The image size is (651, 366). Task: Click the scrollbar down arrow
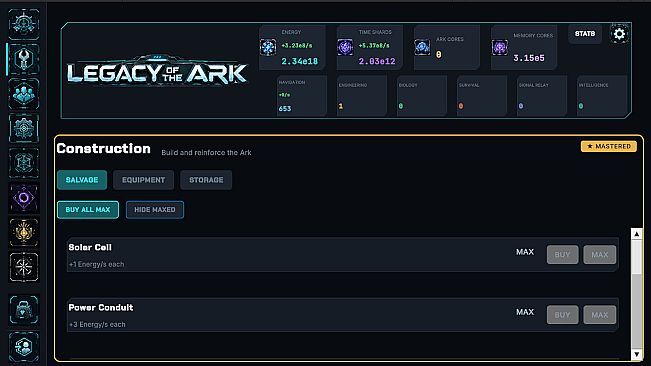pos(636,354)
